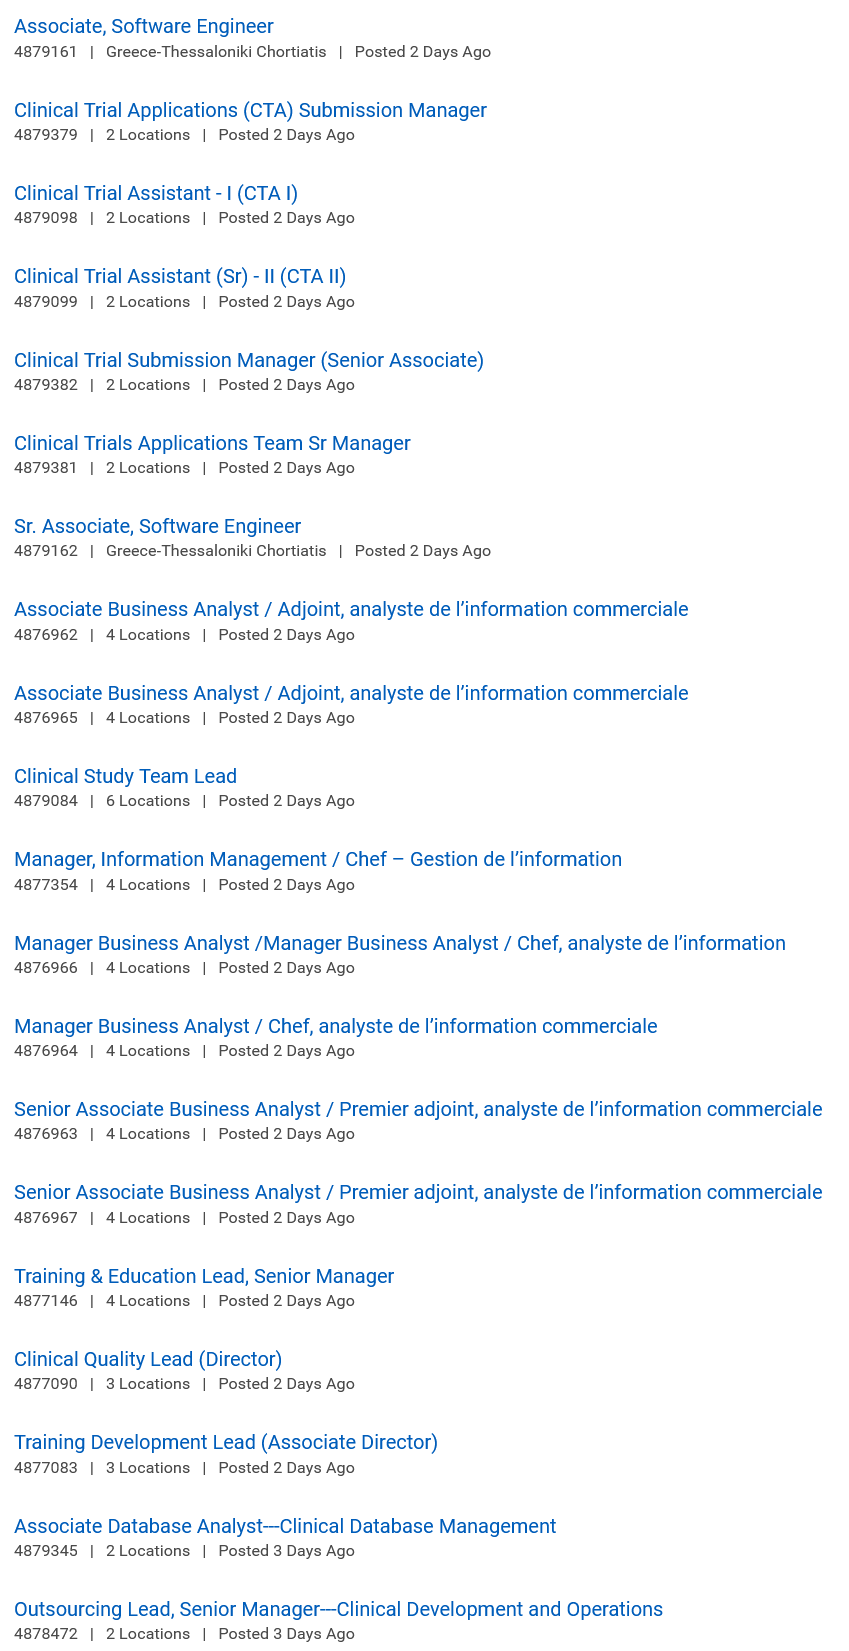Viewport: 849px width, 1651px height.
Task: Open Manager Business Analyst job numbered 4876964
Action: click(335, 1027)
